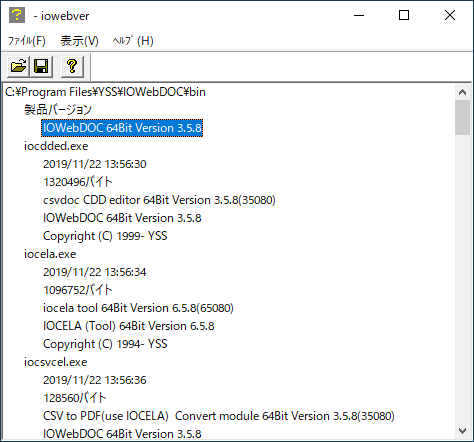Select the Copyright (C) 1999- YSS row
The width and height of the screenshot is (474, 442).
click(x=105, y=236)
